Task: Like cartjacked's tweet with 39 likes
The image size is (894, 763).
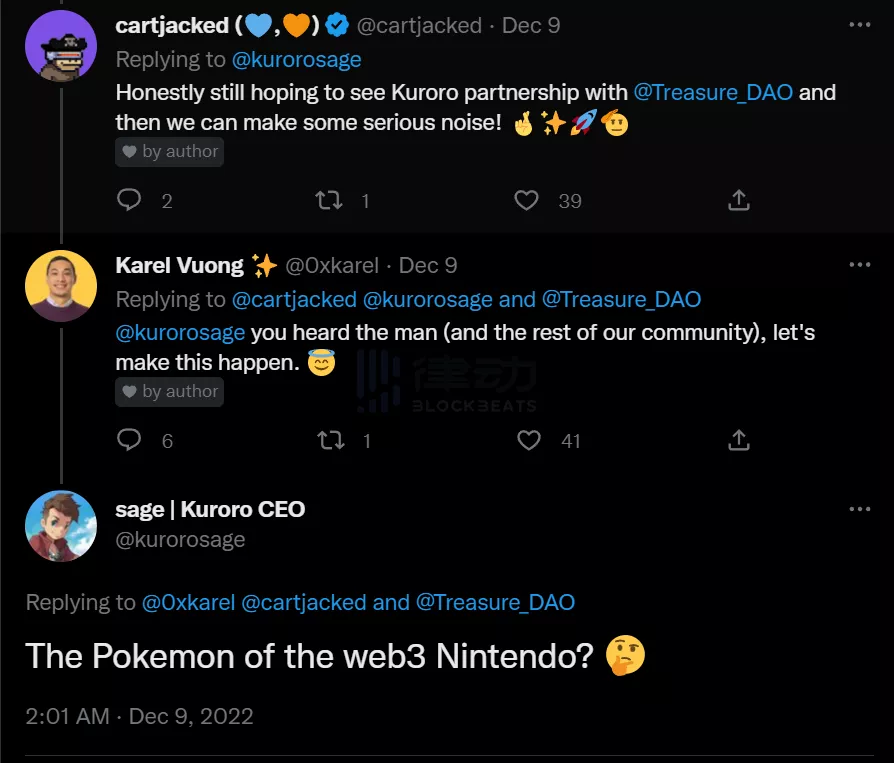Action: (x=527, y=200)
